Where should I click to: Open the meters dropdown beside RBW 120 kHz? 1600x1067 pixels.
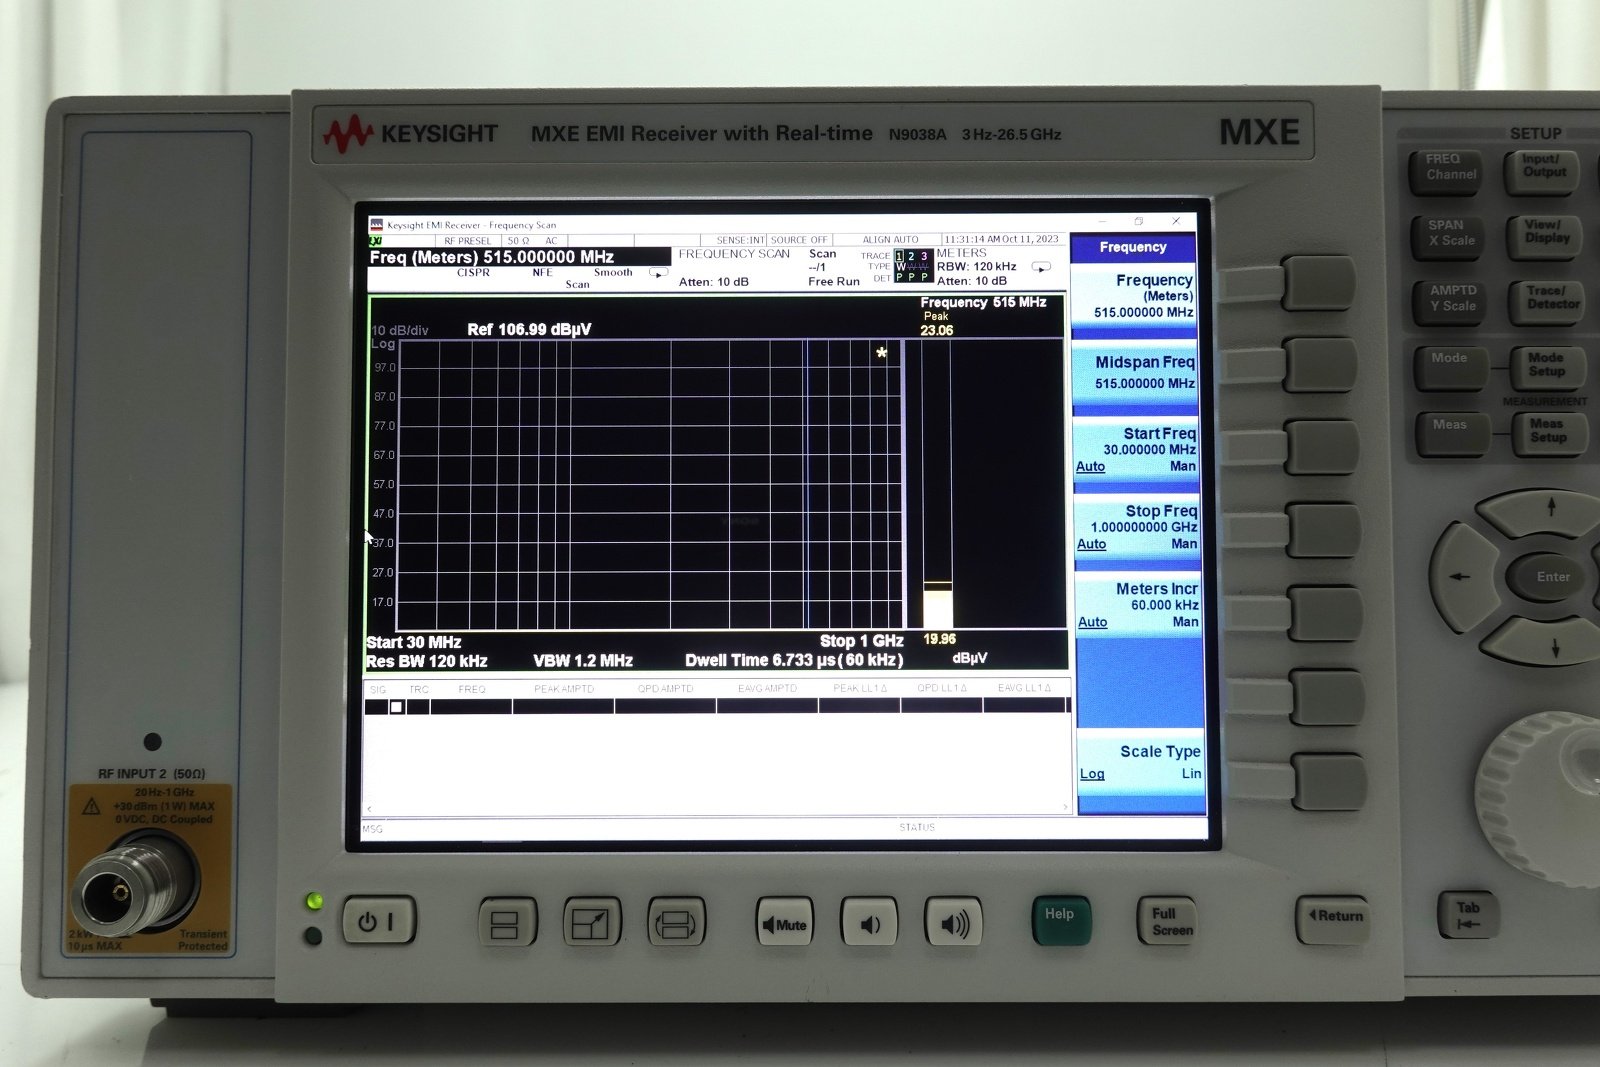tap(1041, 267)
